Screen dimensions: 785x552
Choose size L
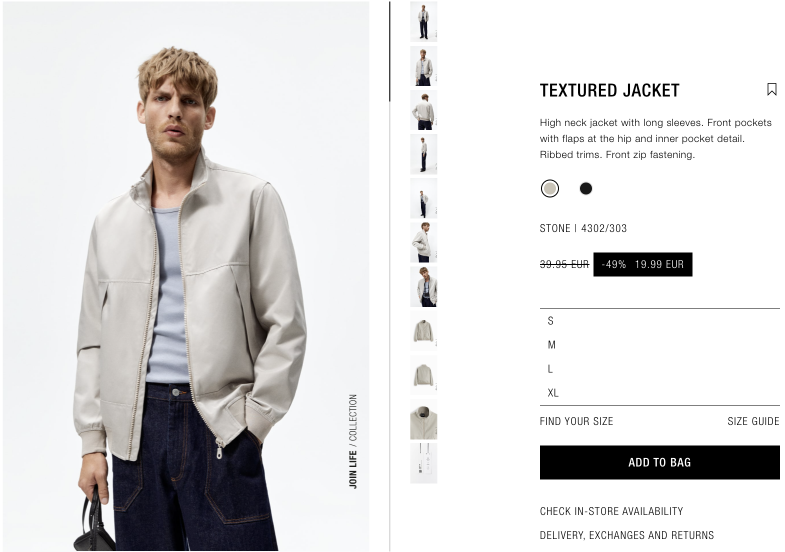659,369
